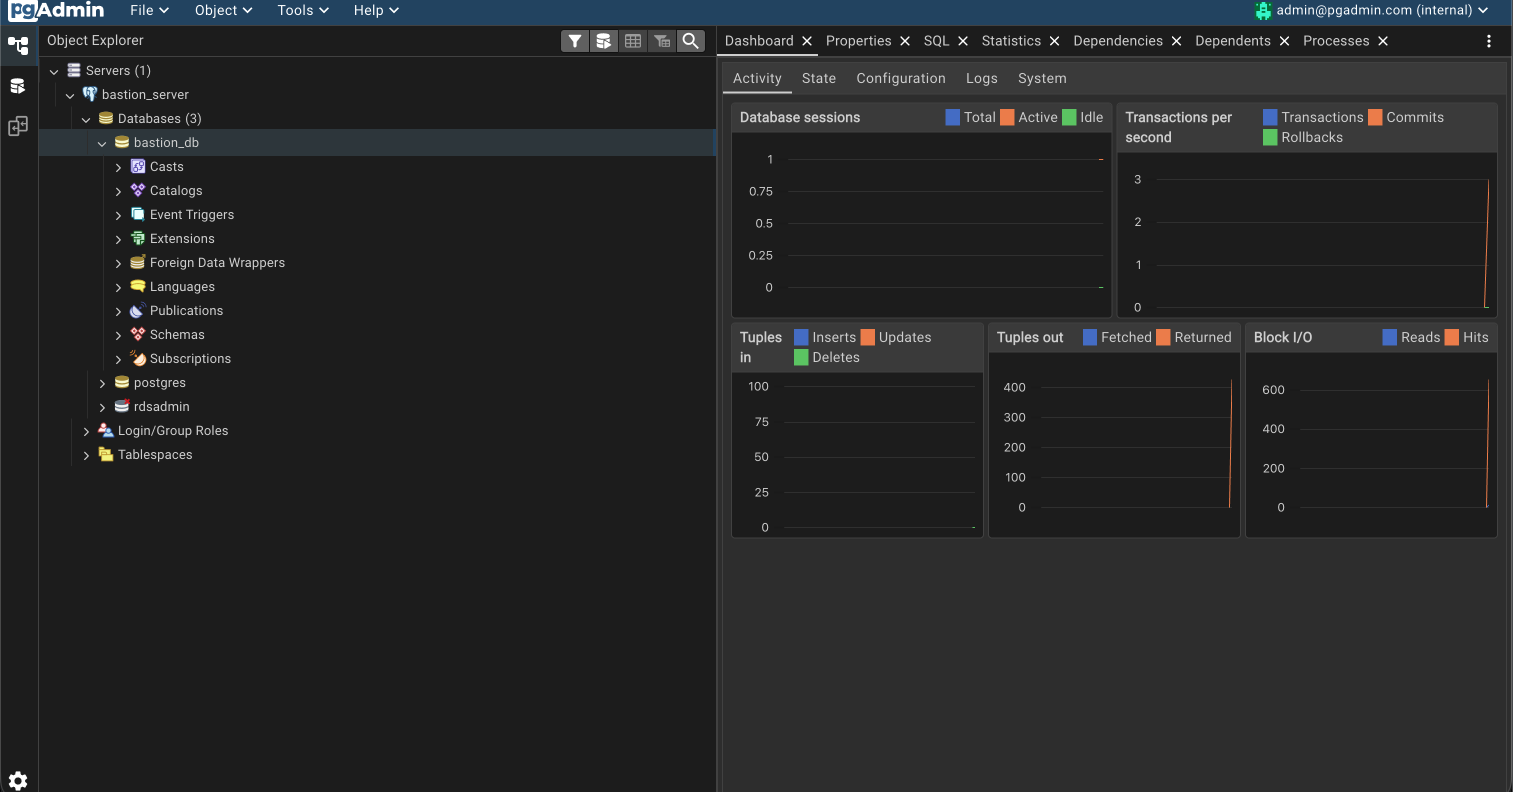Click the View Data table toolbar icon
This screenshot has height=792, width=1513.
click(x=633, y=41)
